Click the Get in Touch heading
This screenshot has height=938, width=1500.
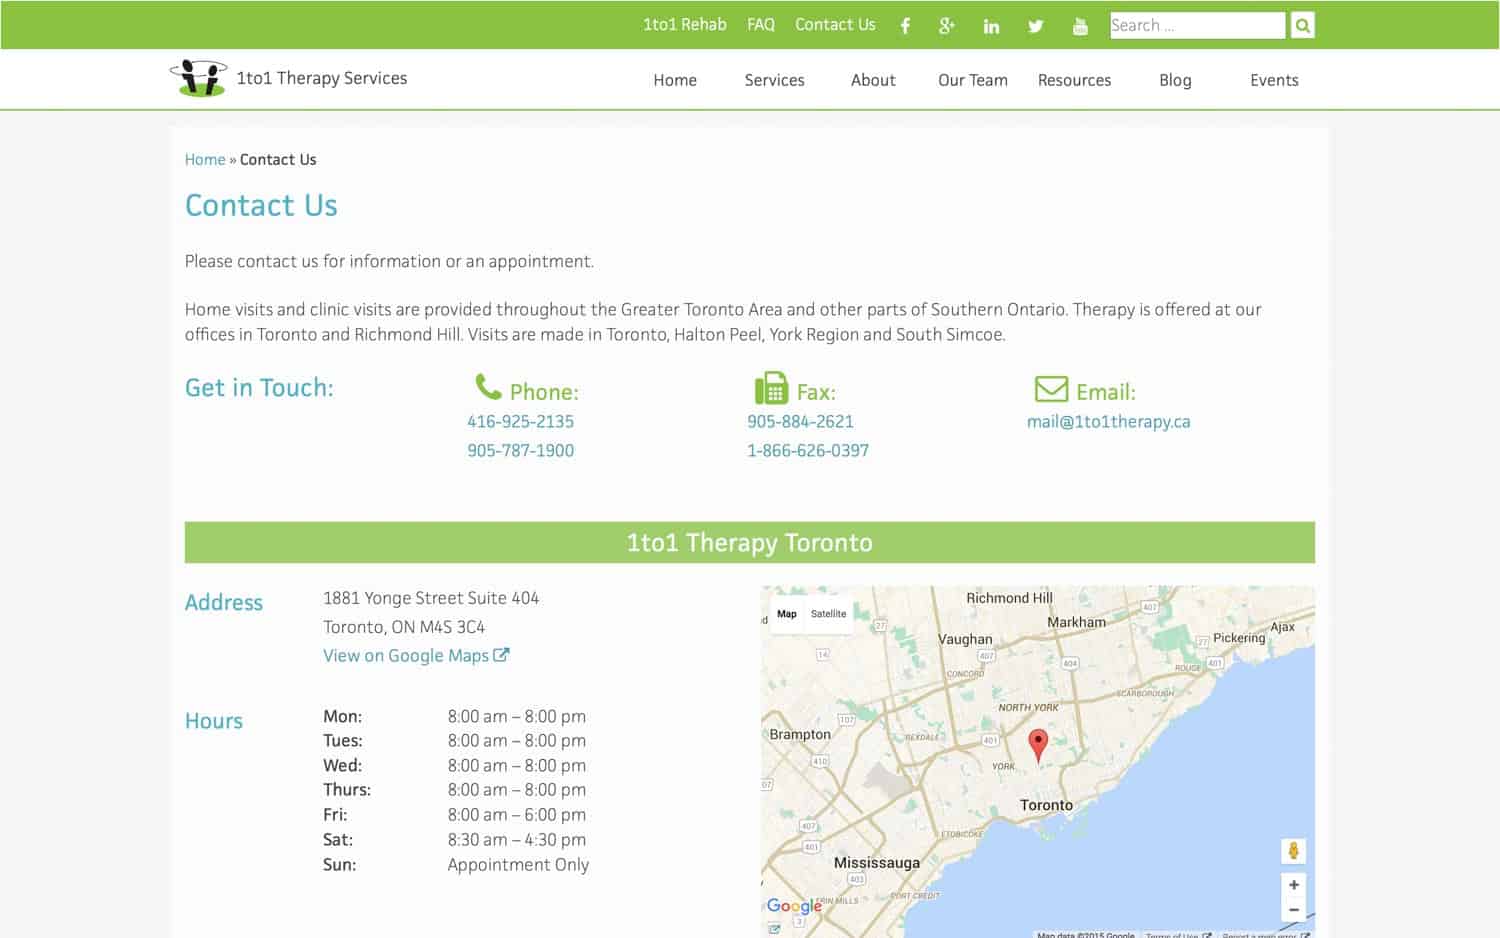click(x=259, y=387)
